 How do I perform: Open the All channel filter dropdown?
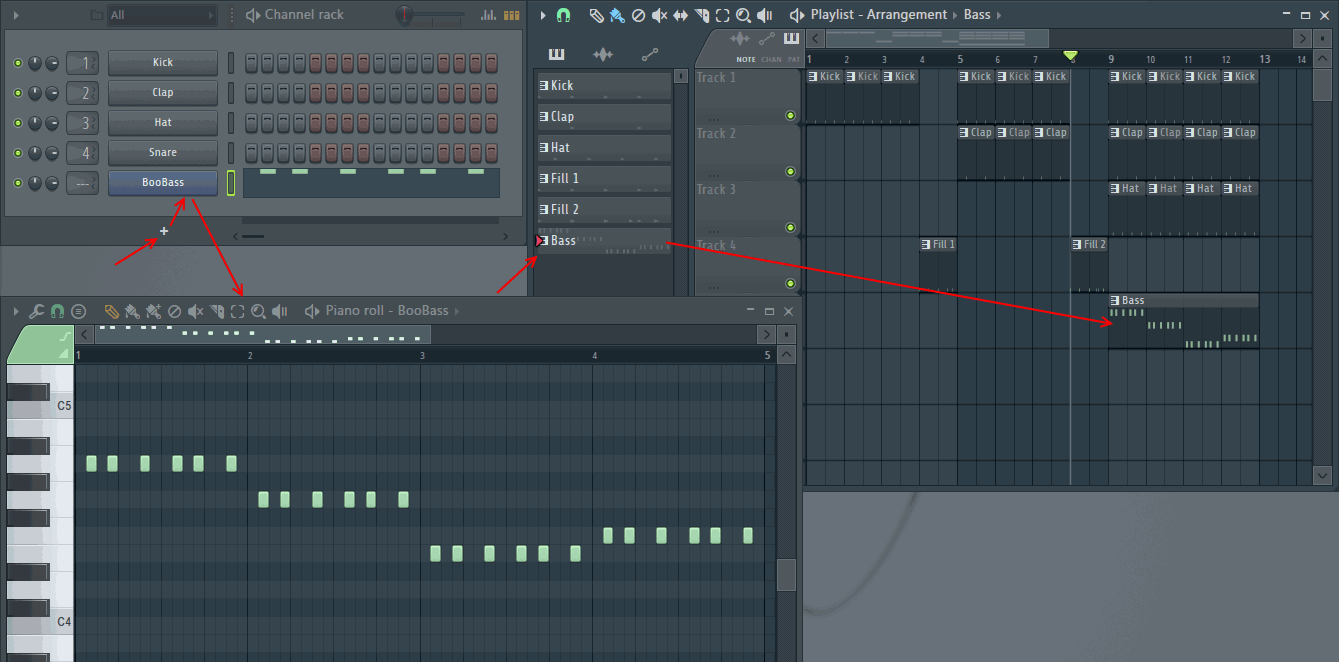tap(160, 15)
